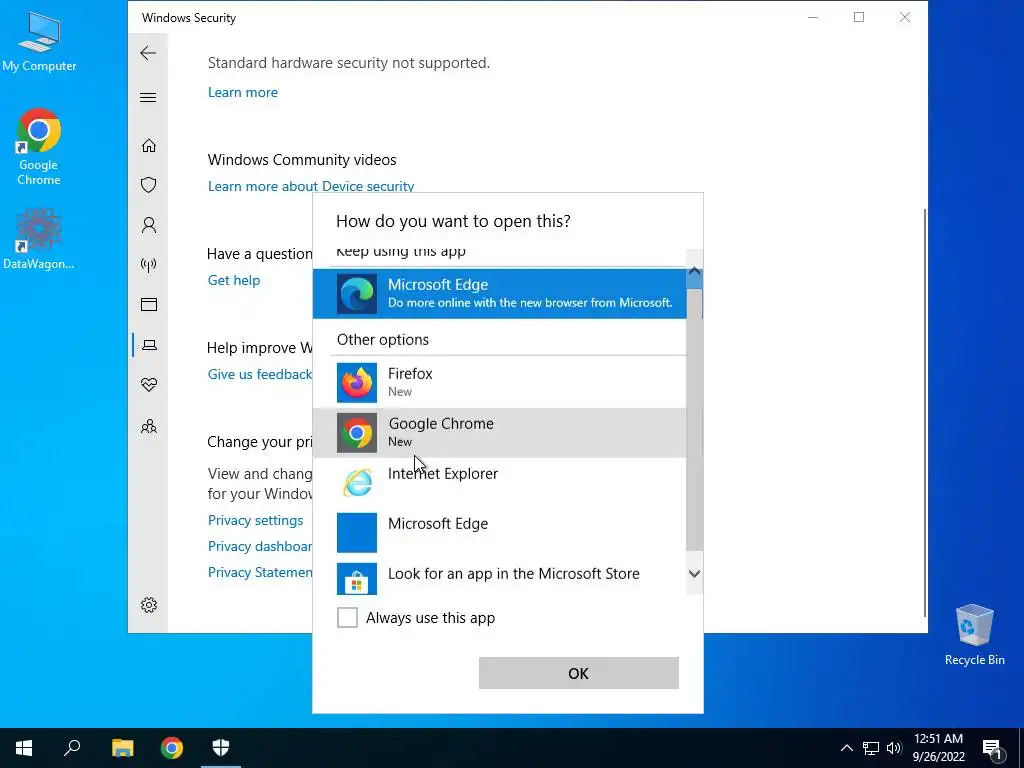Show hidden system tray icons
The height and width of the screenshot is (768, 1024).
pyautogui.click(x=846, y=748)
